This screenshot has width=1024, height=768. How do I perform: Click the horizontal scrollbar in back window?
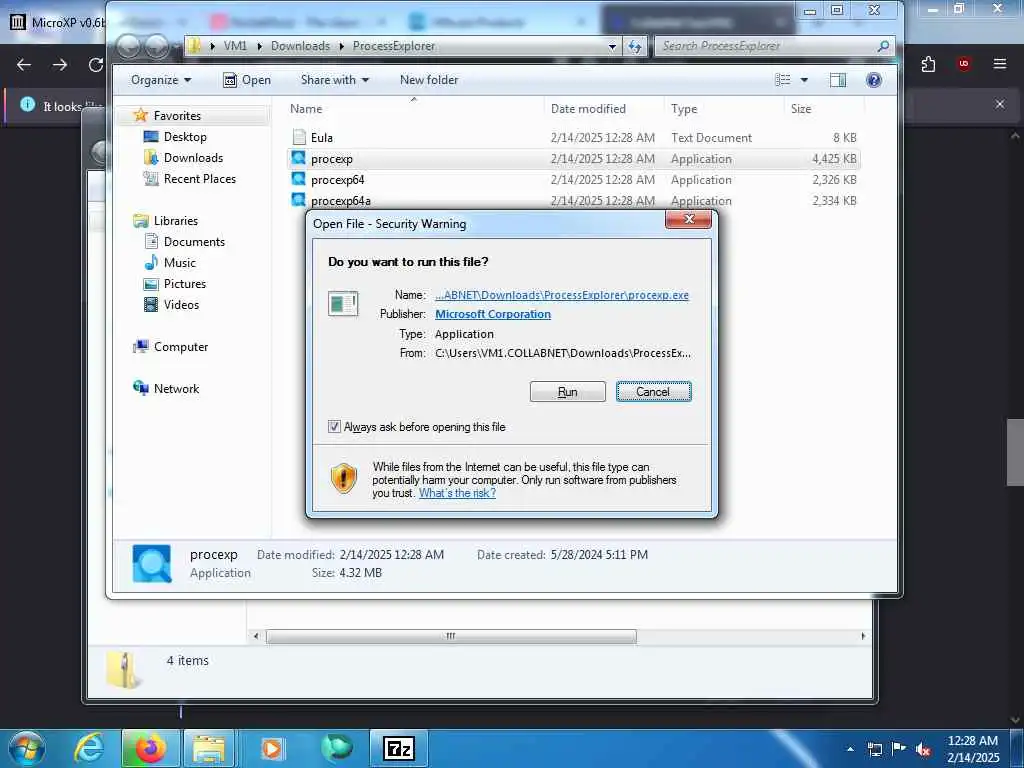451,636
